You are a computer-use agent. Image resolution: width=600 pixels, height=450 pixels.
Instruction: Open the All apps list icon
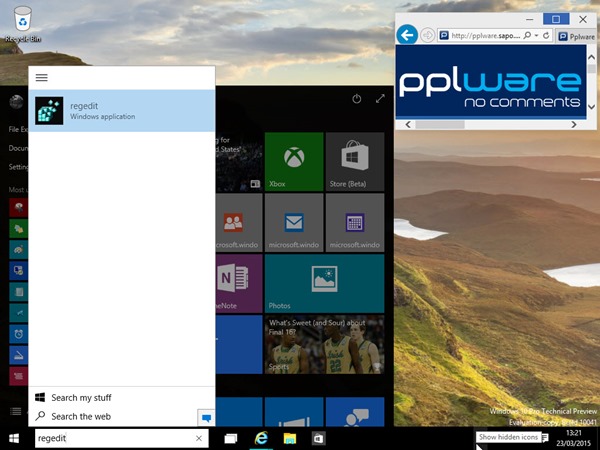16,411
